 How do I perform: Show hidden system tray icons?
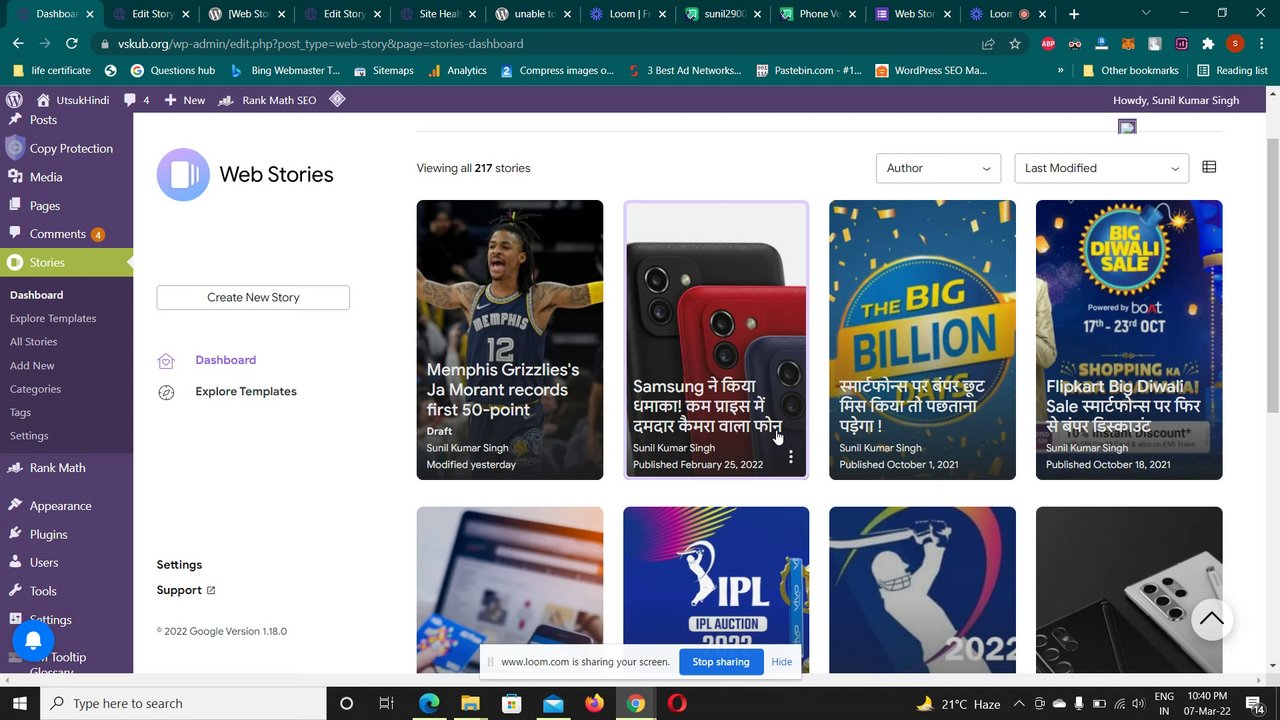(x=1019, y=703)
